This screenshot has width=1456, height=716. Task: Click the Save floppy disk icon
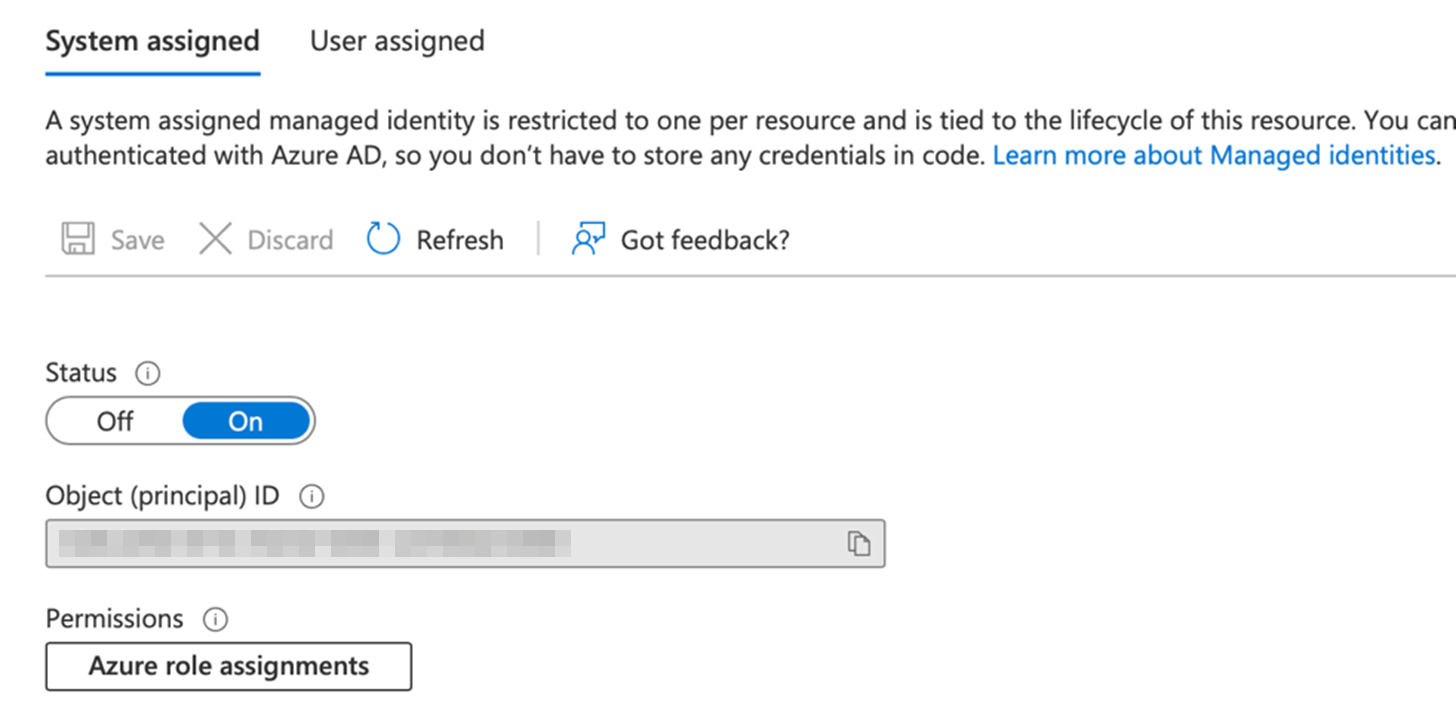(x=78, y=240)
